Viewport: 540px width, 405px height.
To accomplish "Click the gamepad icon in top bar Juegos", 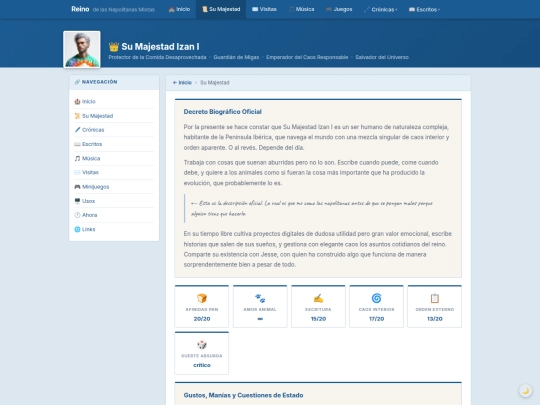I will 329,9.
